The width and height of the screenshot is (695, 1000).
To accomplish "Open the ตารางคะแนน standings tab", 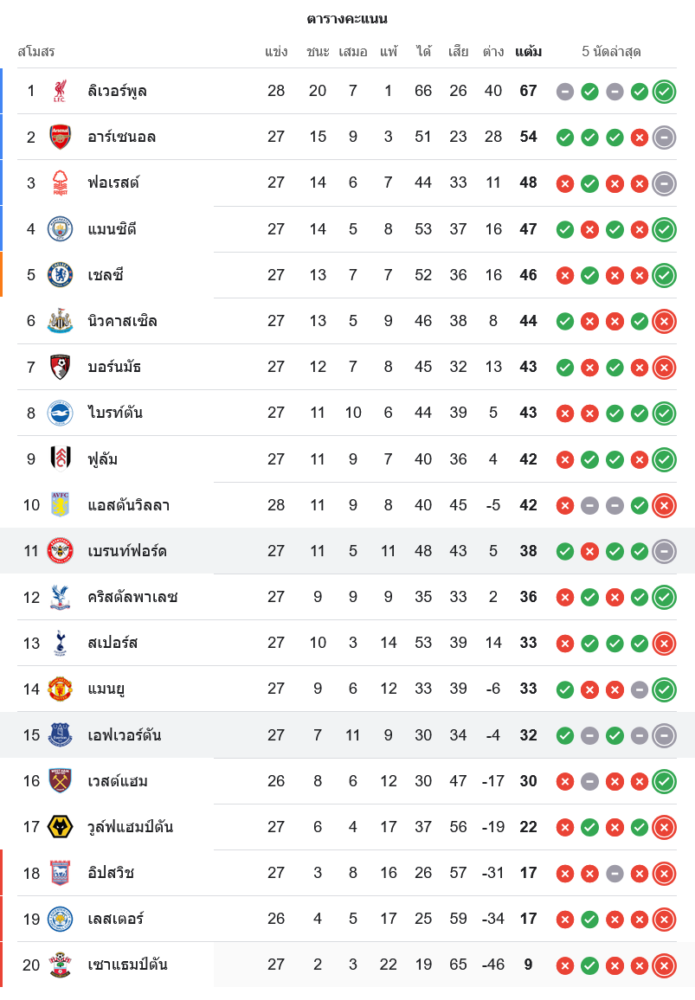I will (347, 19).
